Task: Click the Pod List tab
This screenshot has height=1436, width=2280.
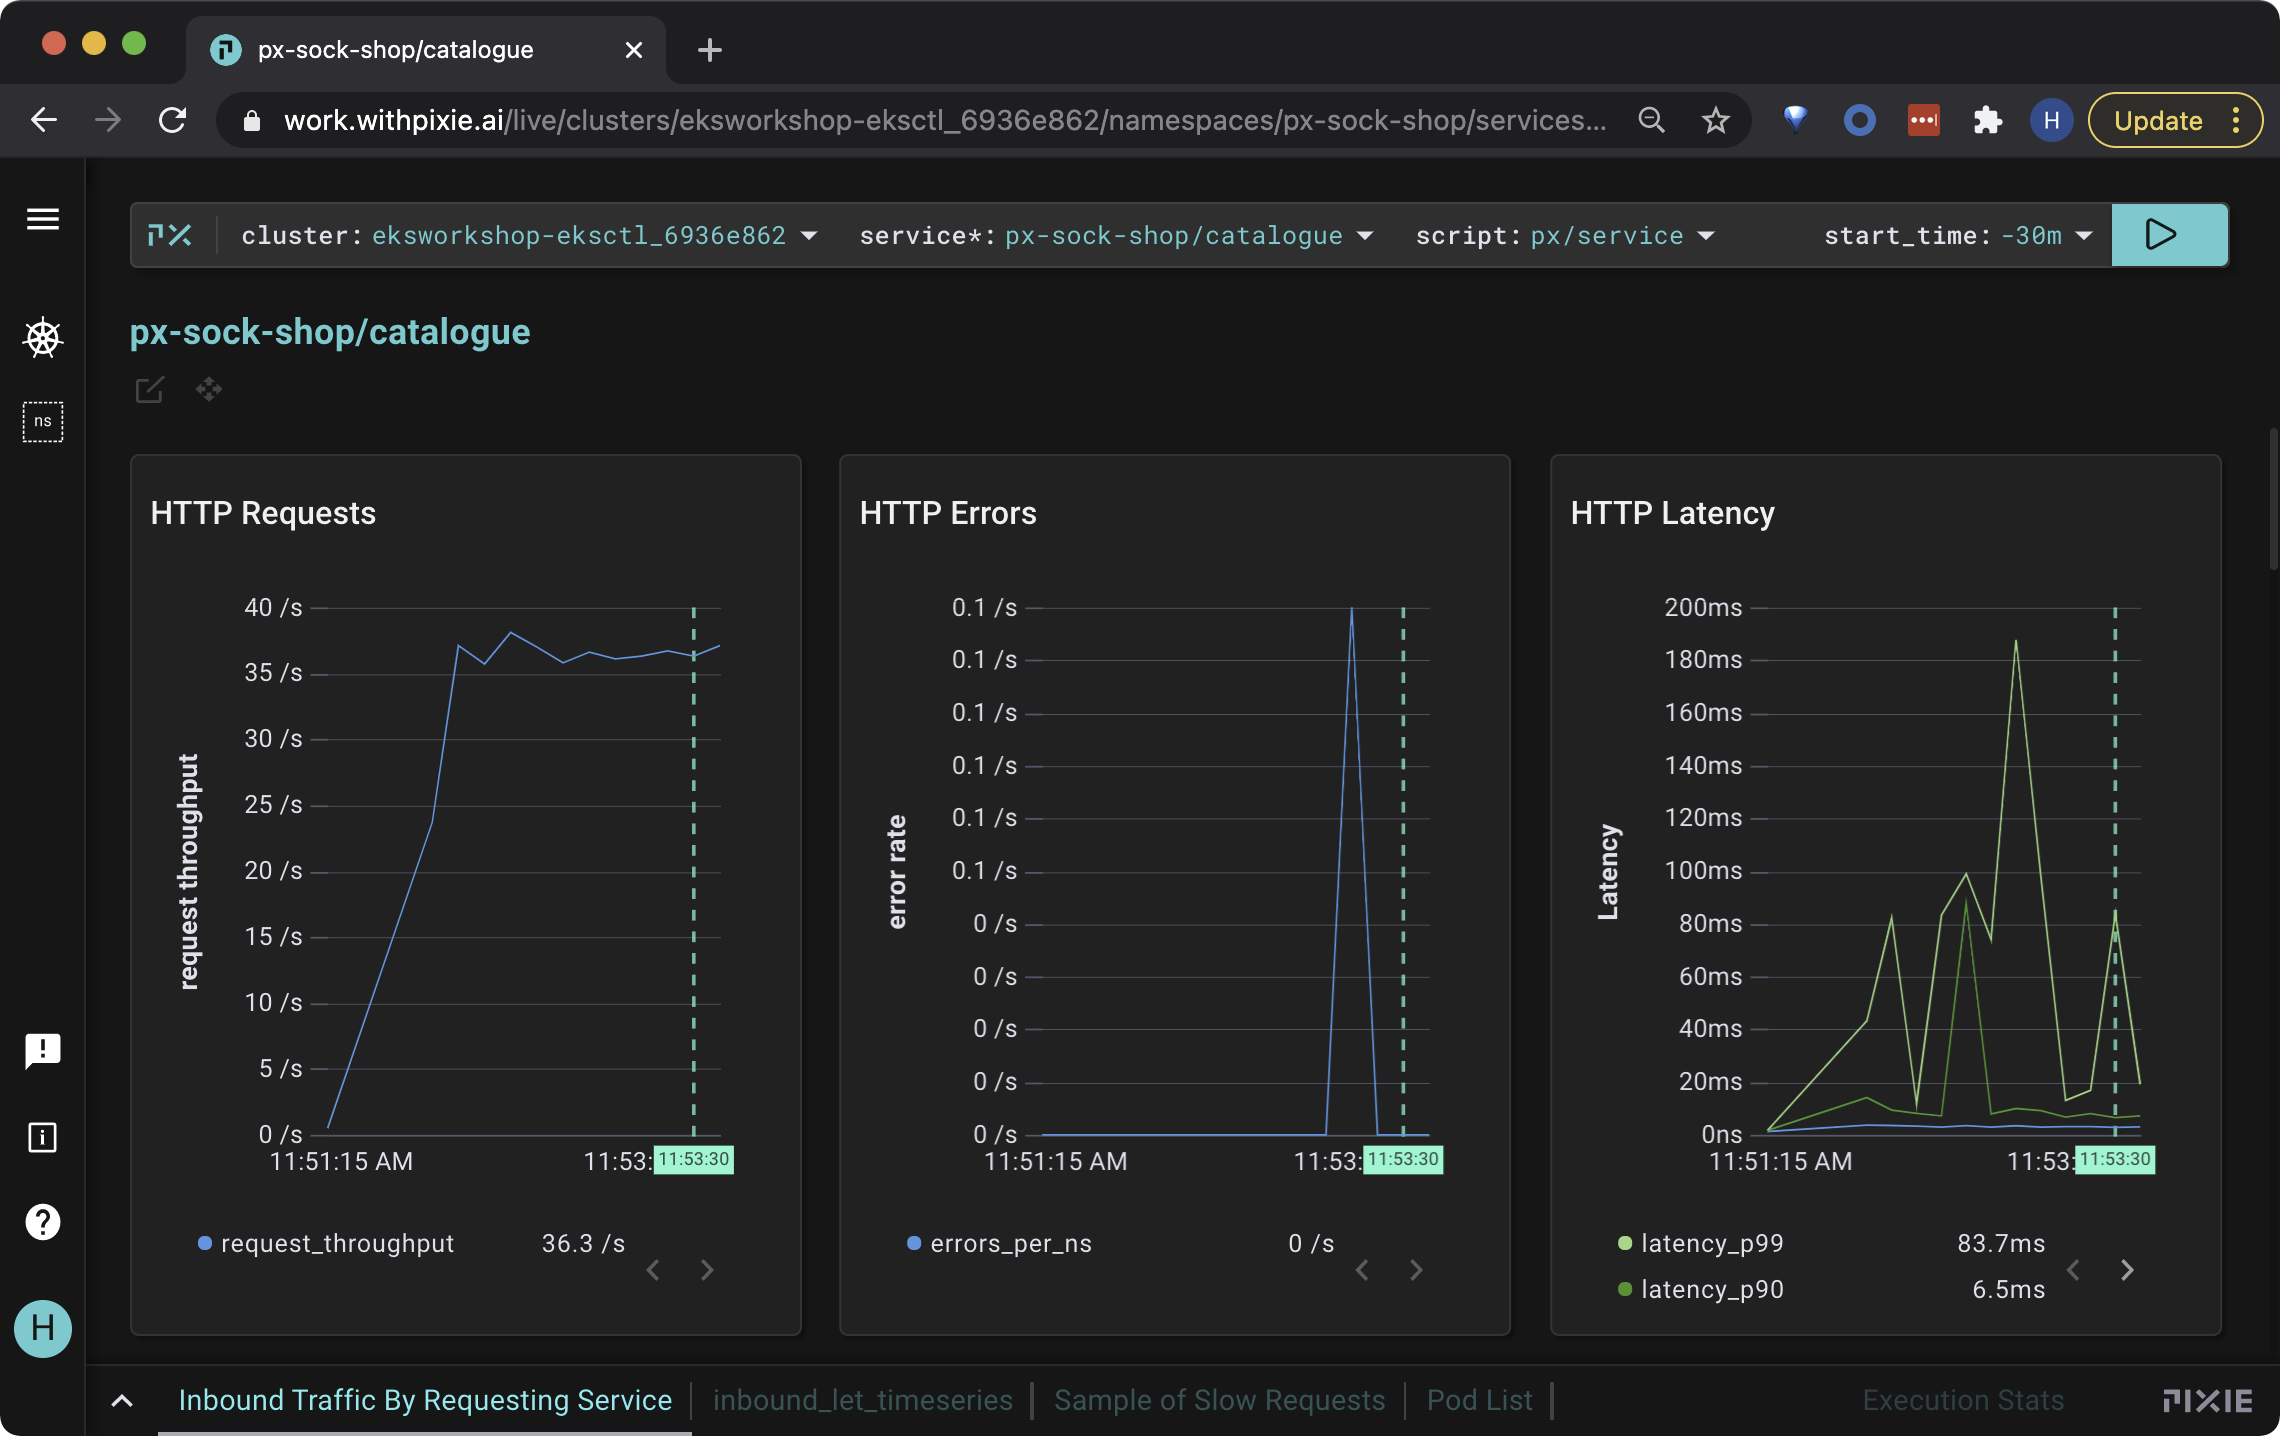Action: point(1478,1398)
